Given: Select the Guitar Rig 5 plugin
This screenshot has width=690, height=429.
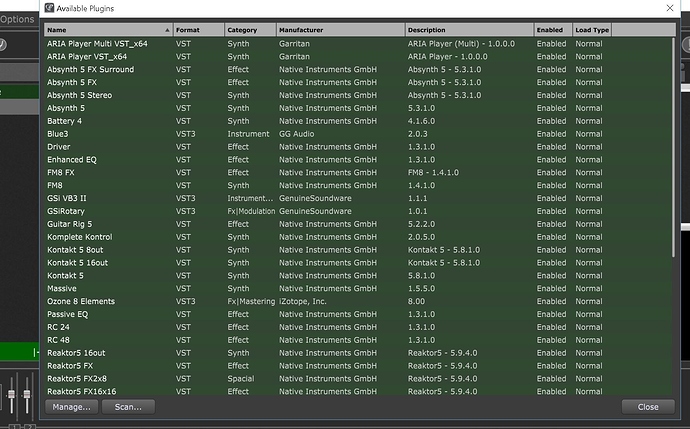Looking at the screenshot, I should (x=358, y=224).
